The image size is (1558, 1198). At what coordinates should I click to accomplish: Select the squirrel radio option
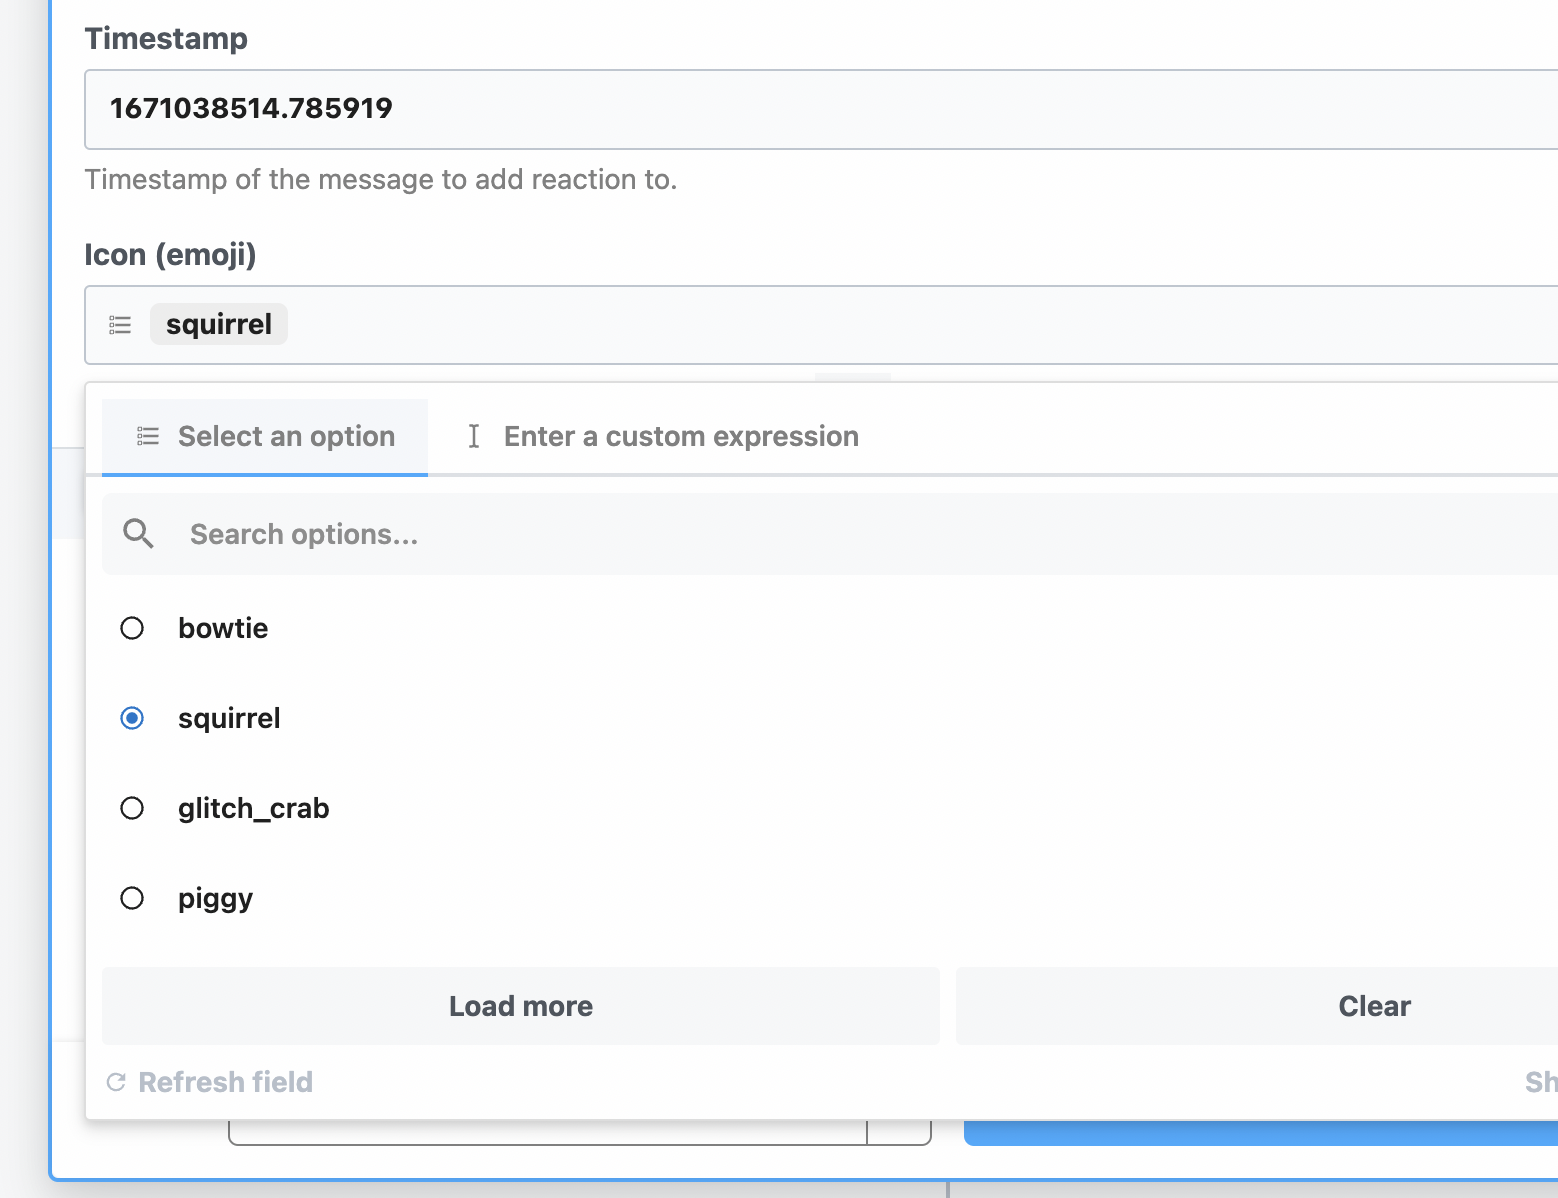tap(132, 717)
